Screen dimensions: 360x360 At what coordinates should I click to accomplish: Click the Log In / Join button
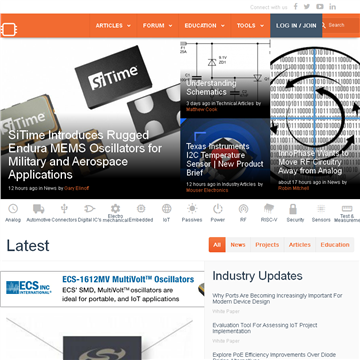296,26
